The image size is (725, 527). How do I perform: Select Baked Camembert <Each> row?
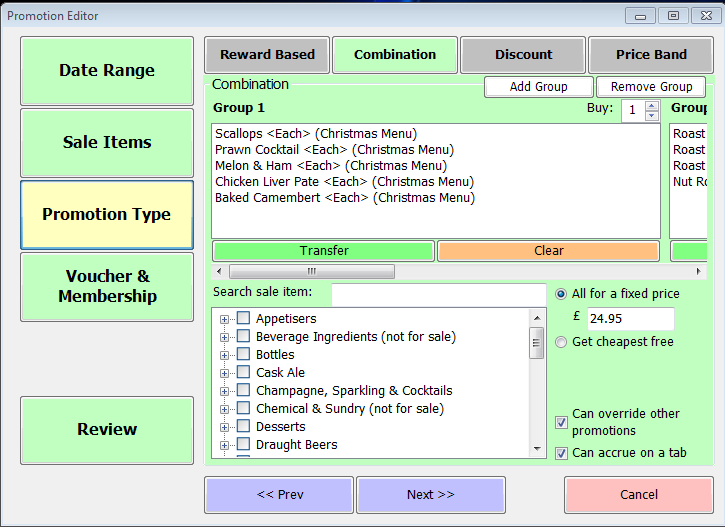(345, 198)
